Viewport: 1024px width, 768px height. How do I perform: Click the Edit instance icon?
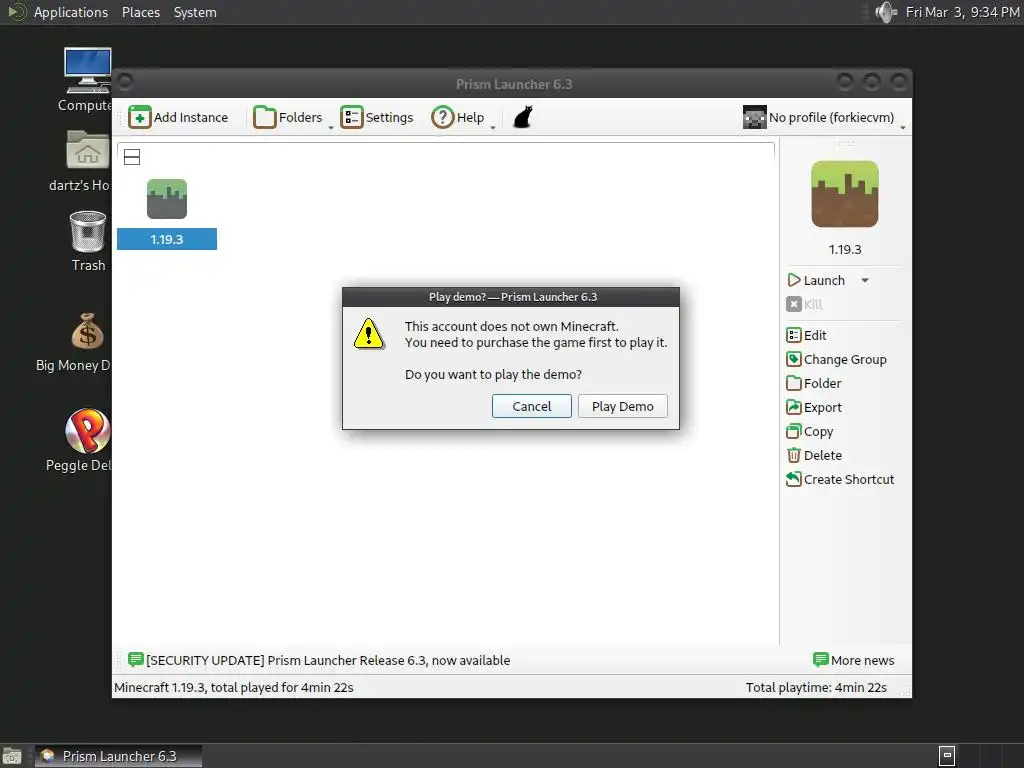coord(793,335)
